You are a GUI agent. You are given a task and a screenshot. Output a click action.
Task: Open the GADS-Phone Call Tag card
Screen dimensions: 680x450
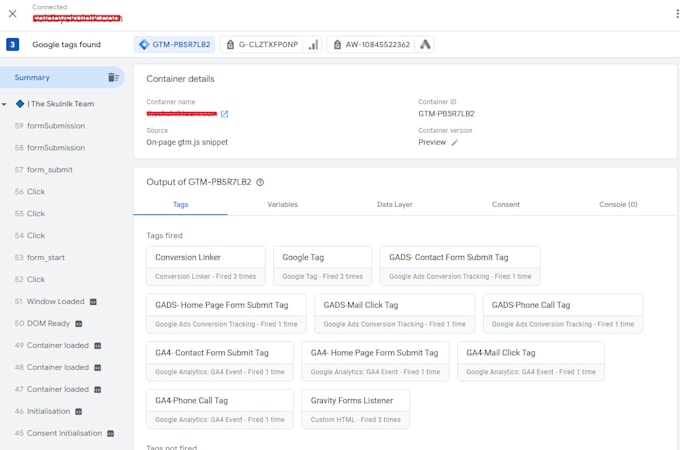tap(563, 313)
